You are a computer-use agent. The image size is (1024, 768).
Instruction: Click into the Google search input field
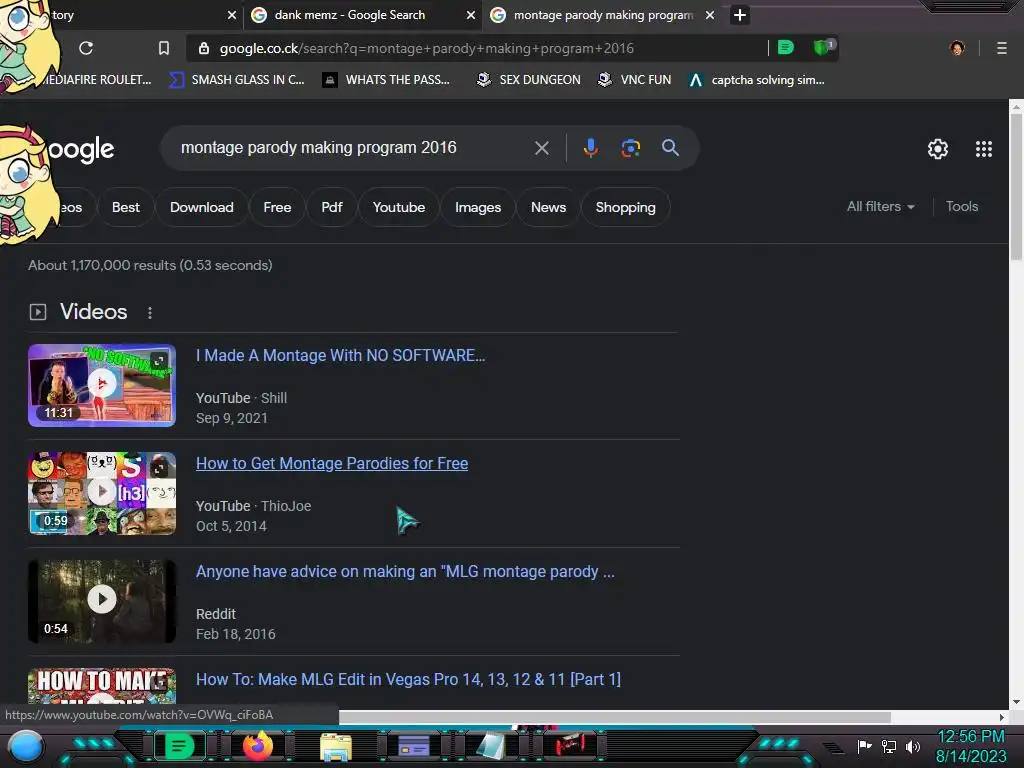pos(353,148)
